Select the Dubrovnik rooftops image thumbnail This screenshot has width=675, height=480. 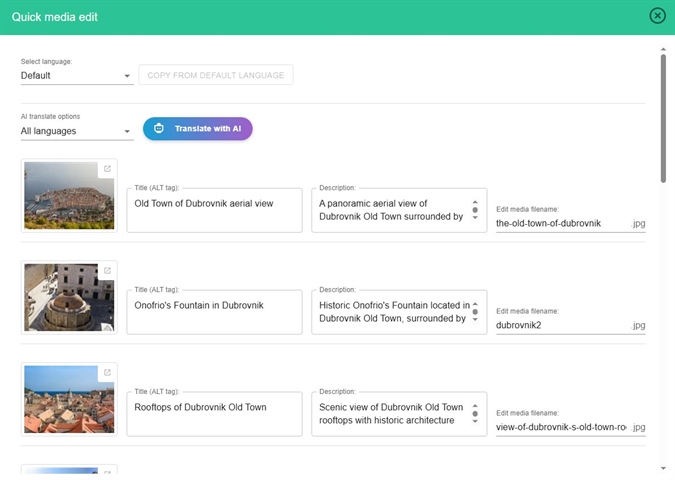pyautogui.click(x=63, y=401)
